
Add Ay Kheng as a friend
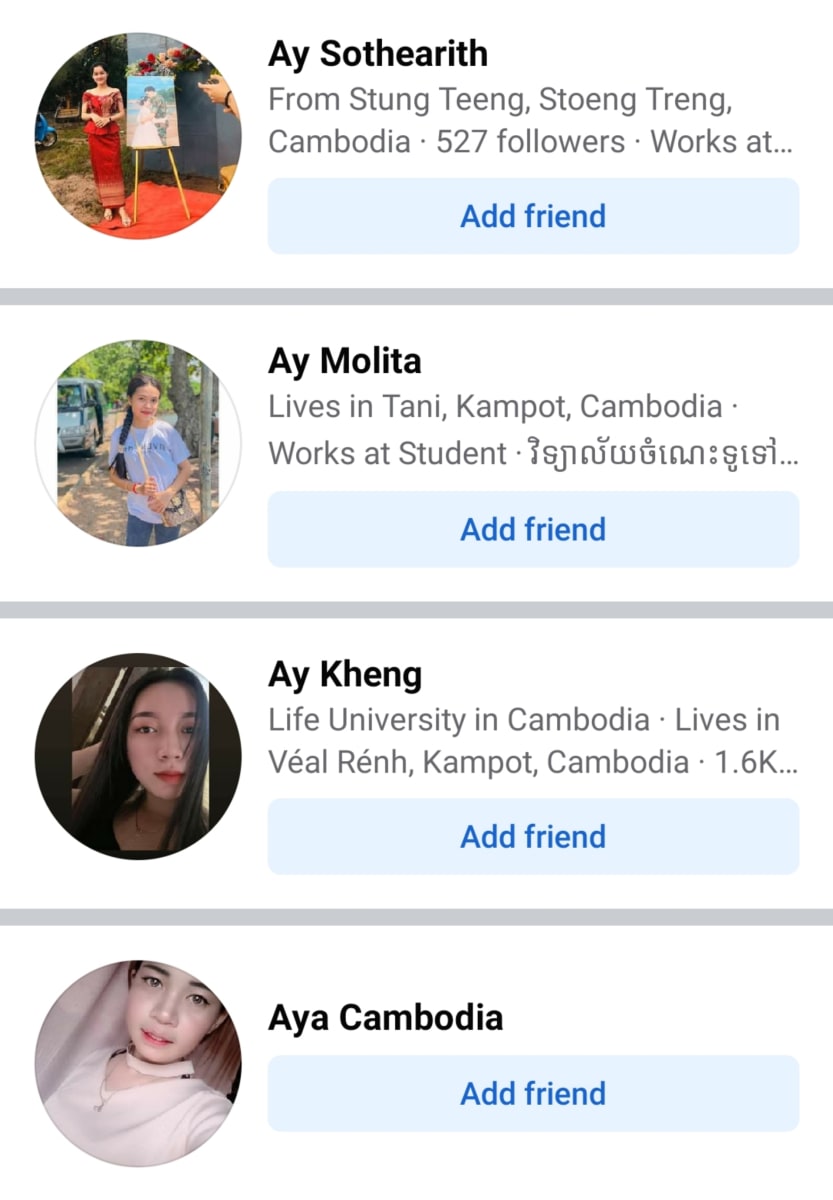(x=533, y=836)
